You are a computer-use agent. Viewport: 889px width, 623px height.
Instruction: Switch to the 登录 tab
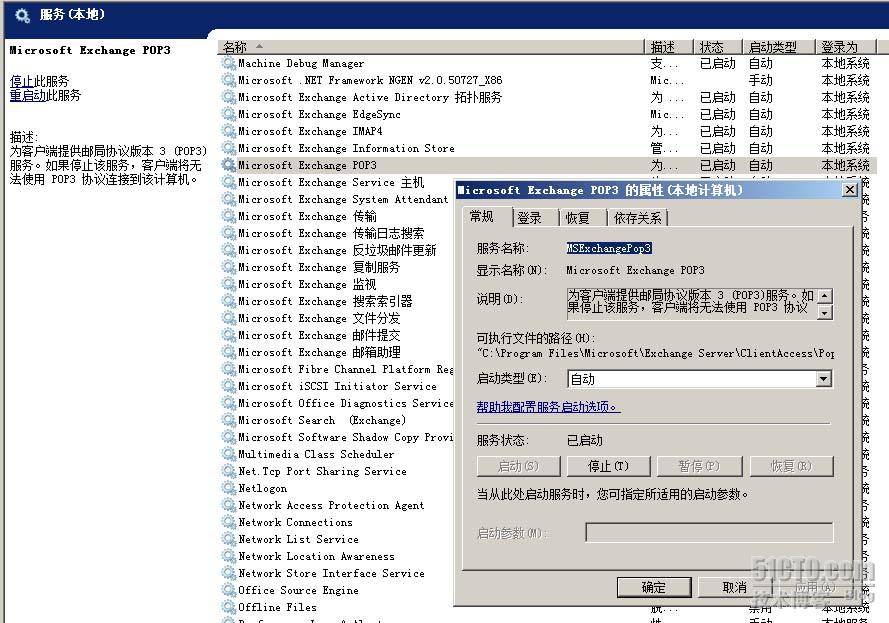pos(530,218)
